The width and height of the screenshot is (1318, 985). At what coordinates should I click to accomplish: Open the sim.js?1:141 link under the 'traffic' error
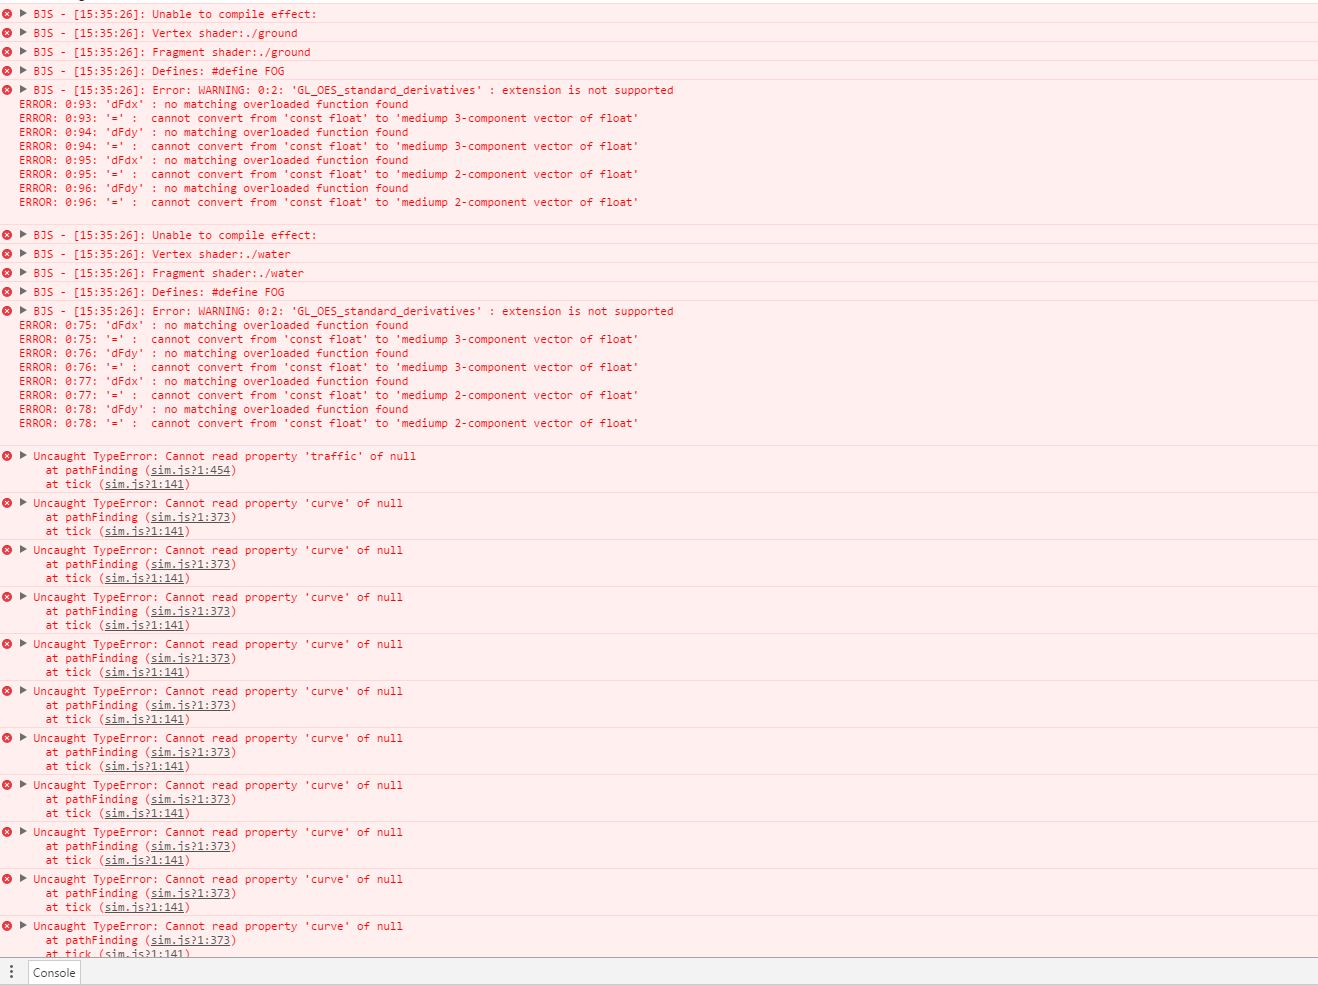(x=144, y=484)
